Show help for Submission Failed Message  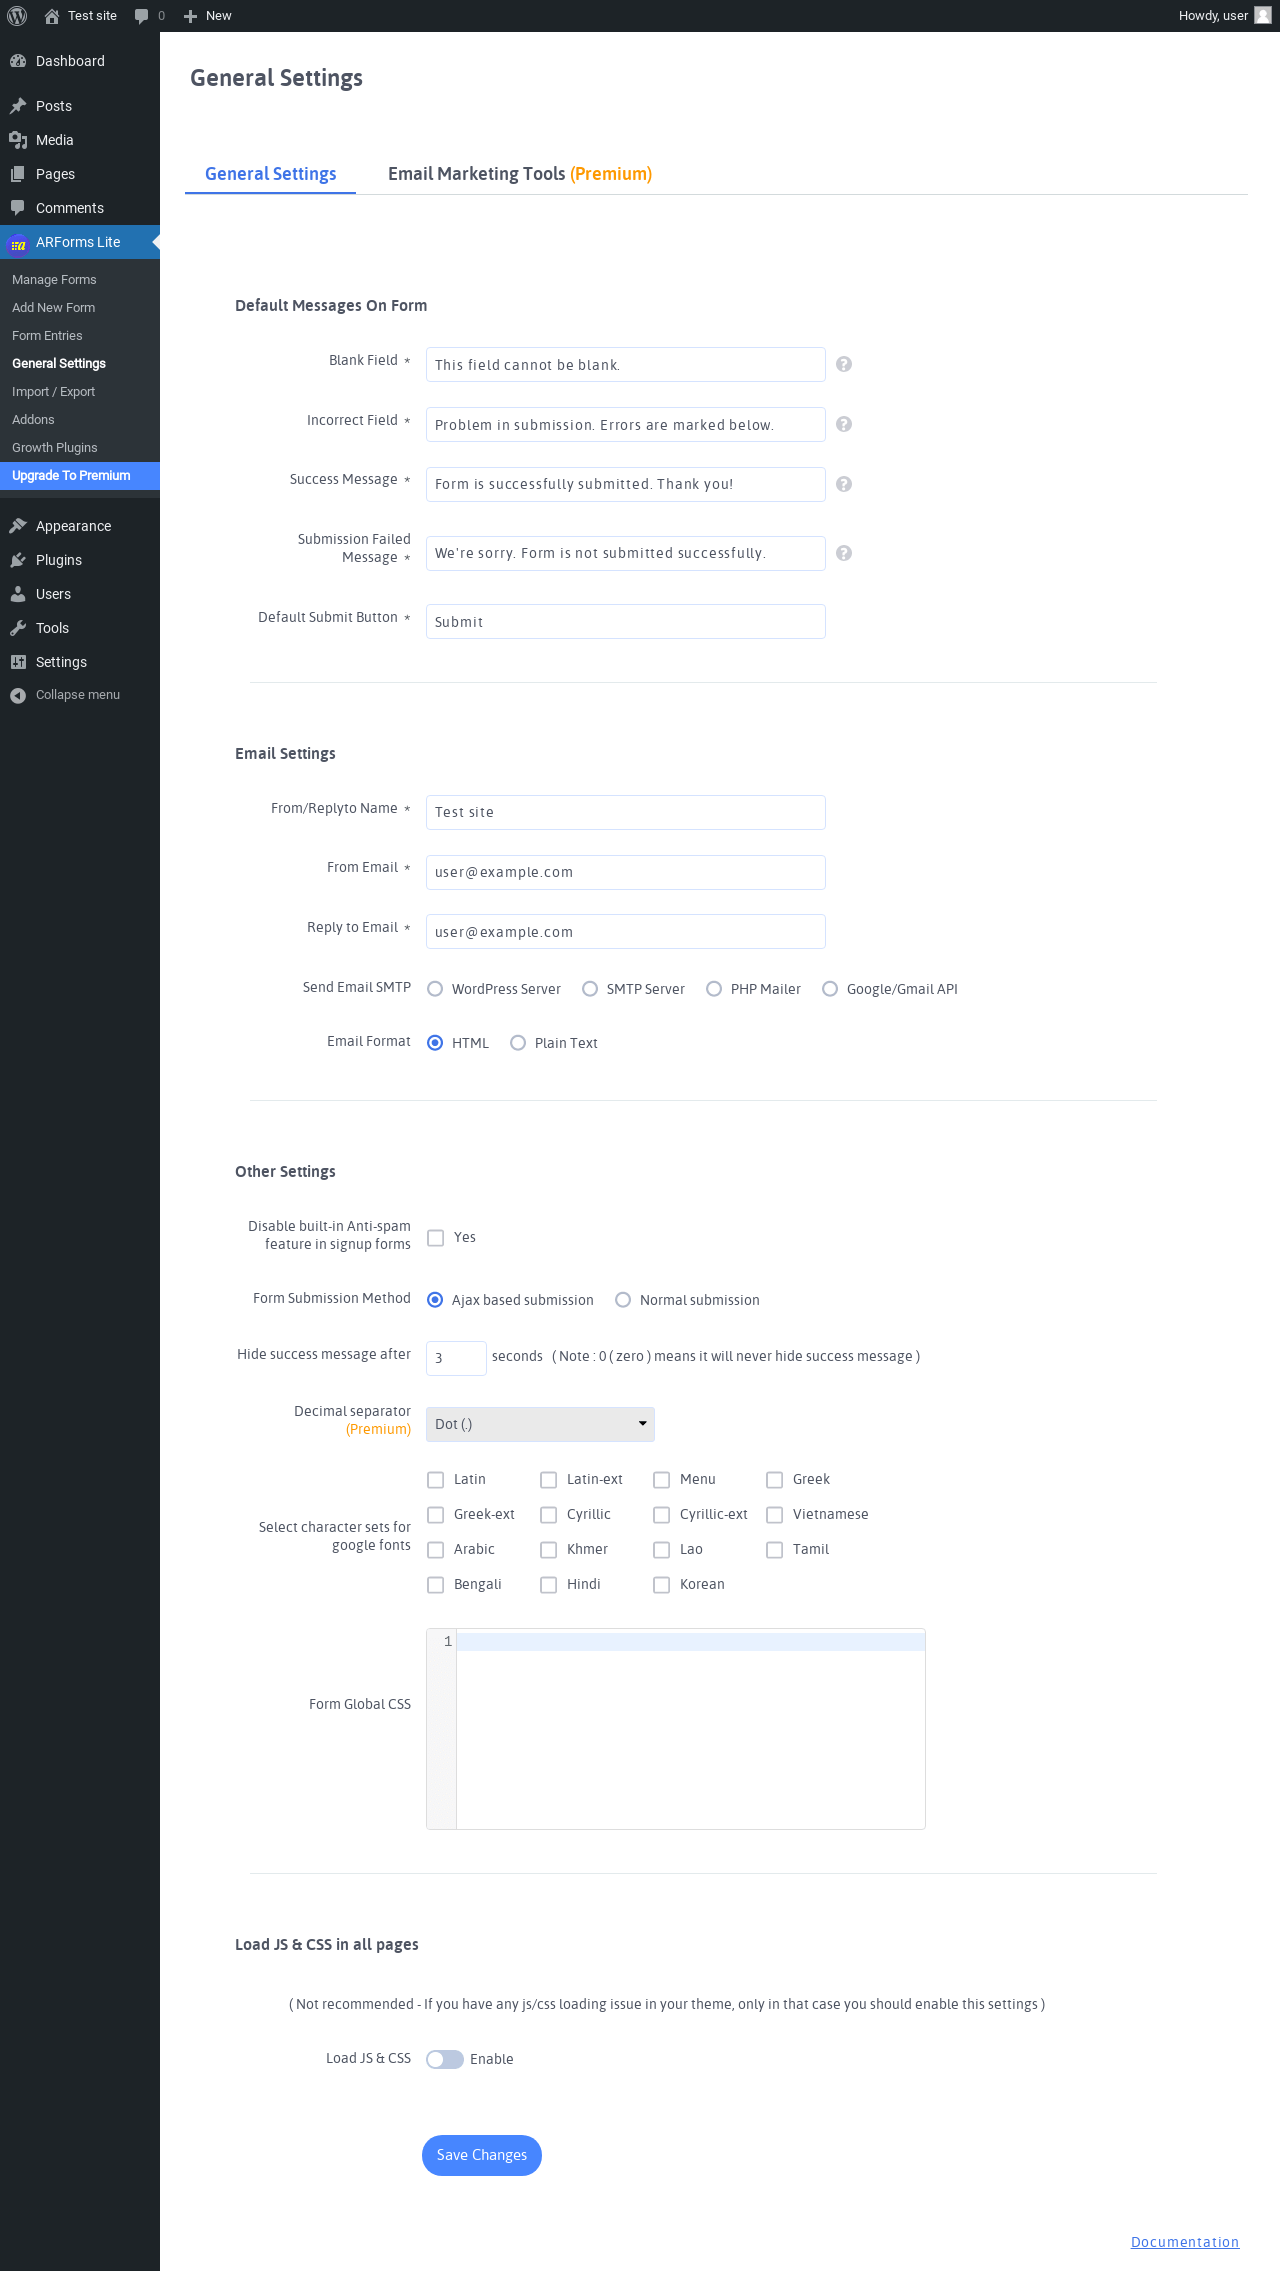[x=844, y=553]
